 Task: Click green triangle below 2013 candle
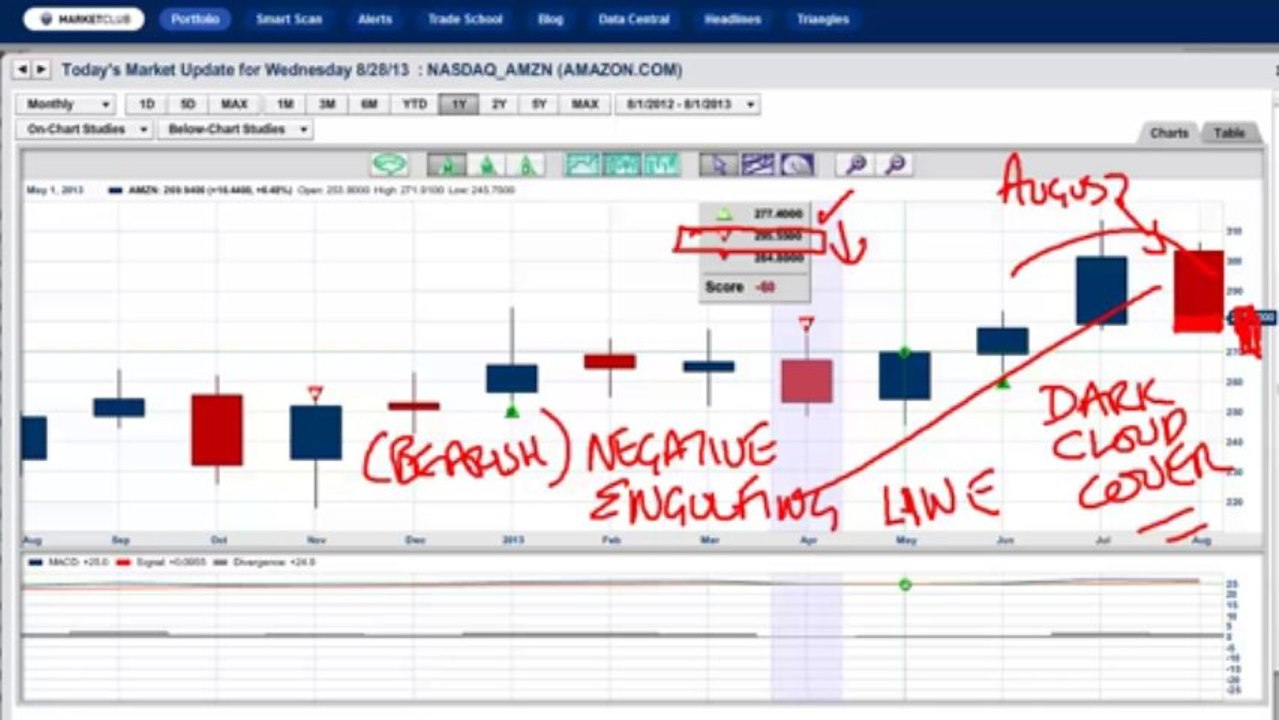point(512,410)
